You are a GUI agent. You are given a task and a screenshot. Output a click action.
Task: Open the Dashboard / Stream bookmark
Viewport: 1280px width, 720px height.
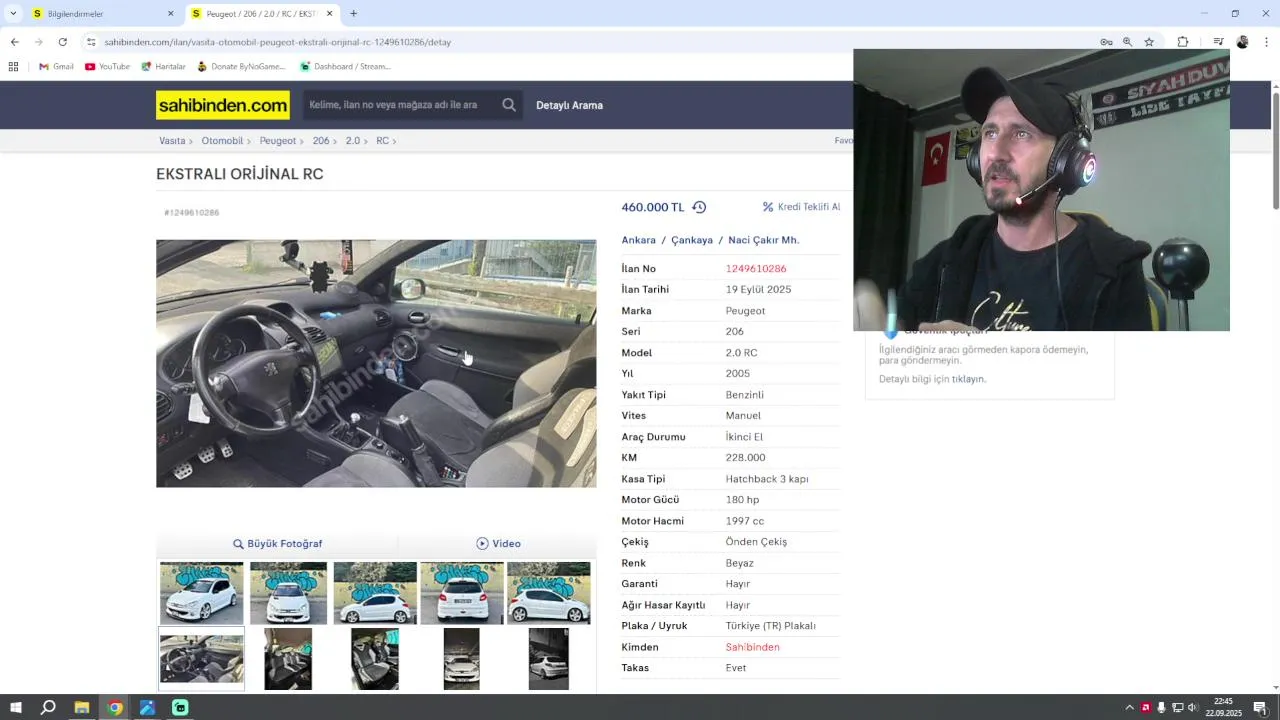click(345, 67)
